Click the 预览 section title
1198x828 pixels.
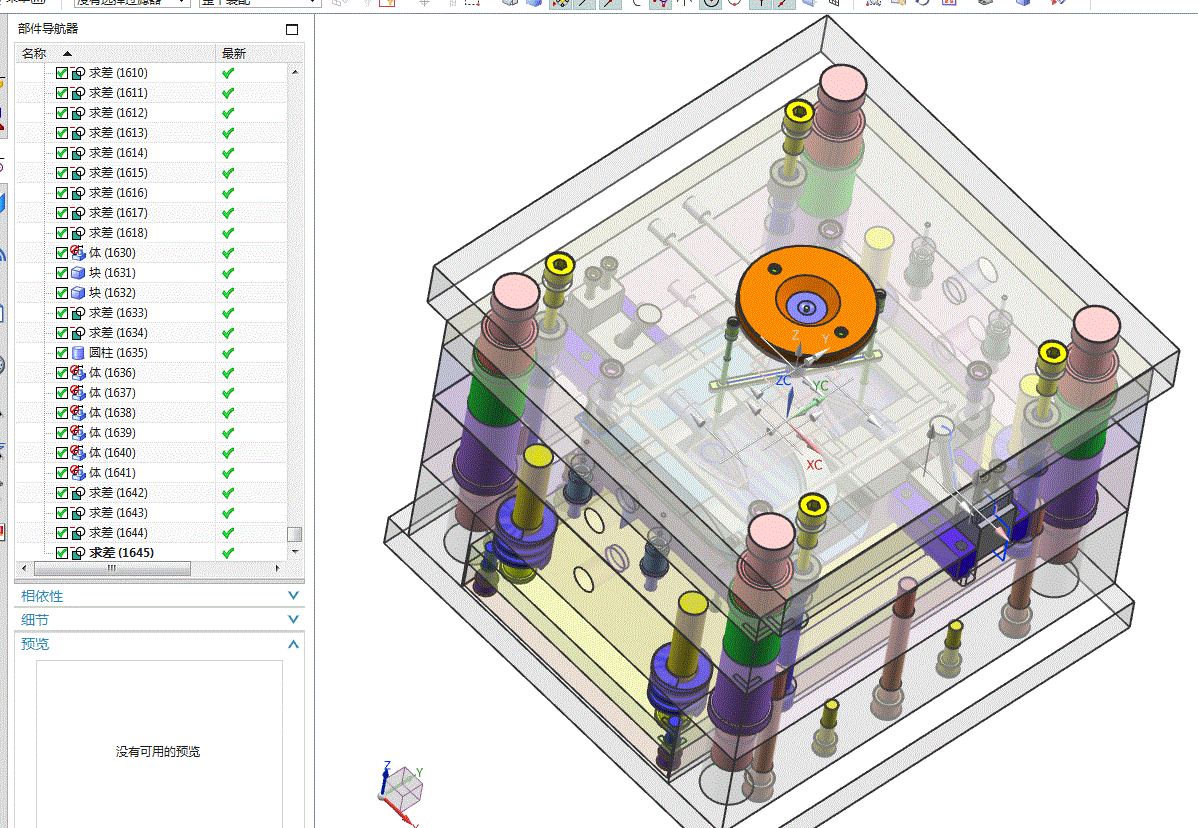34,644
